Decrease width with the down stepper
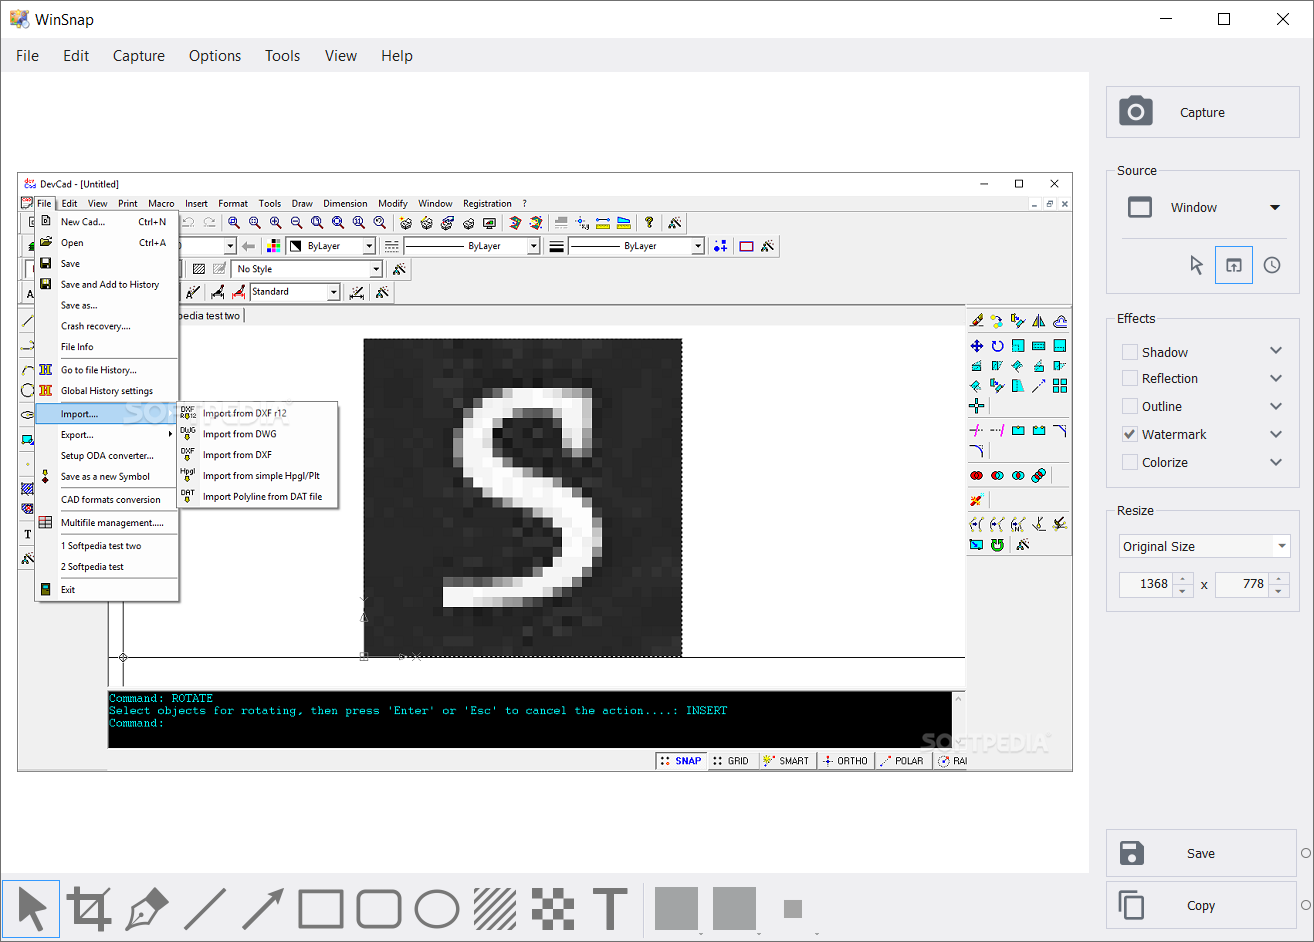 1183,591
